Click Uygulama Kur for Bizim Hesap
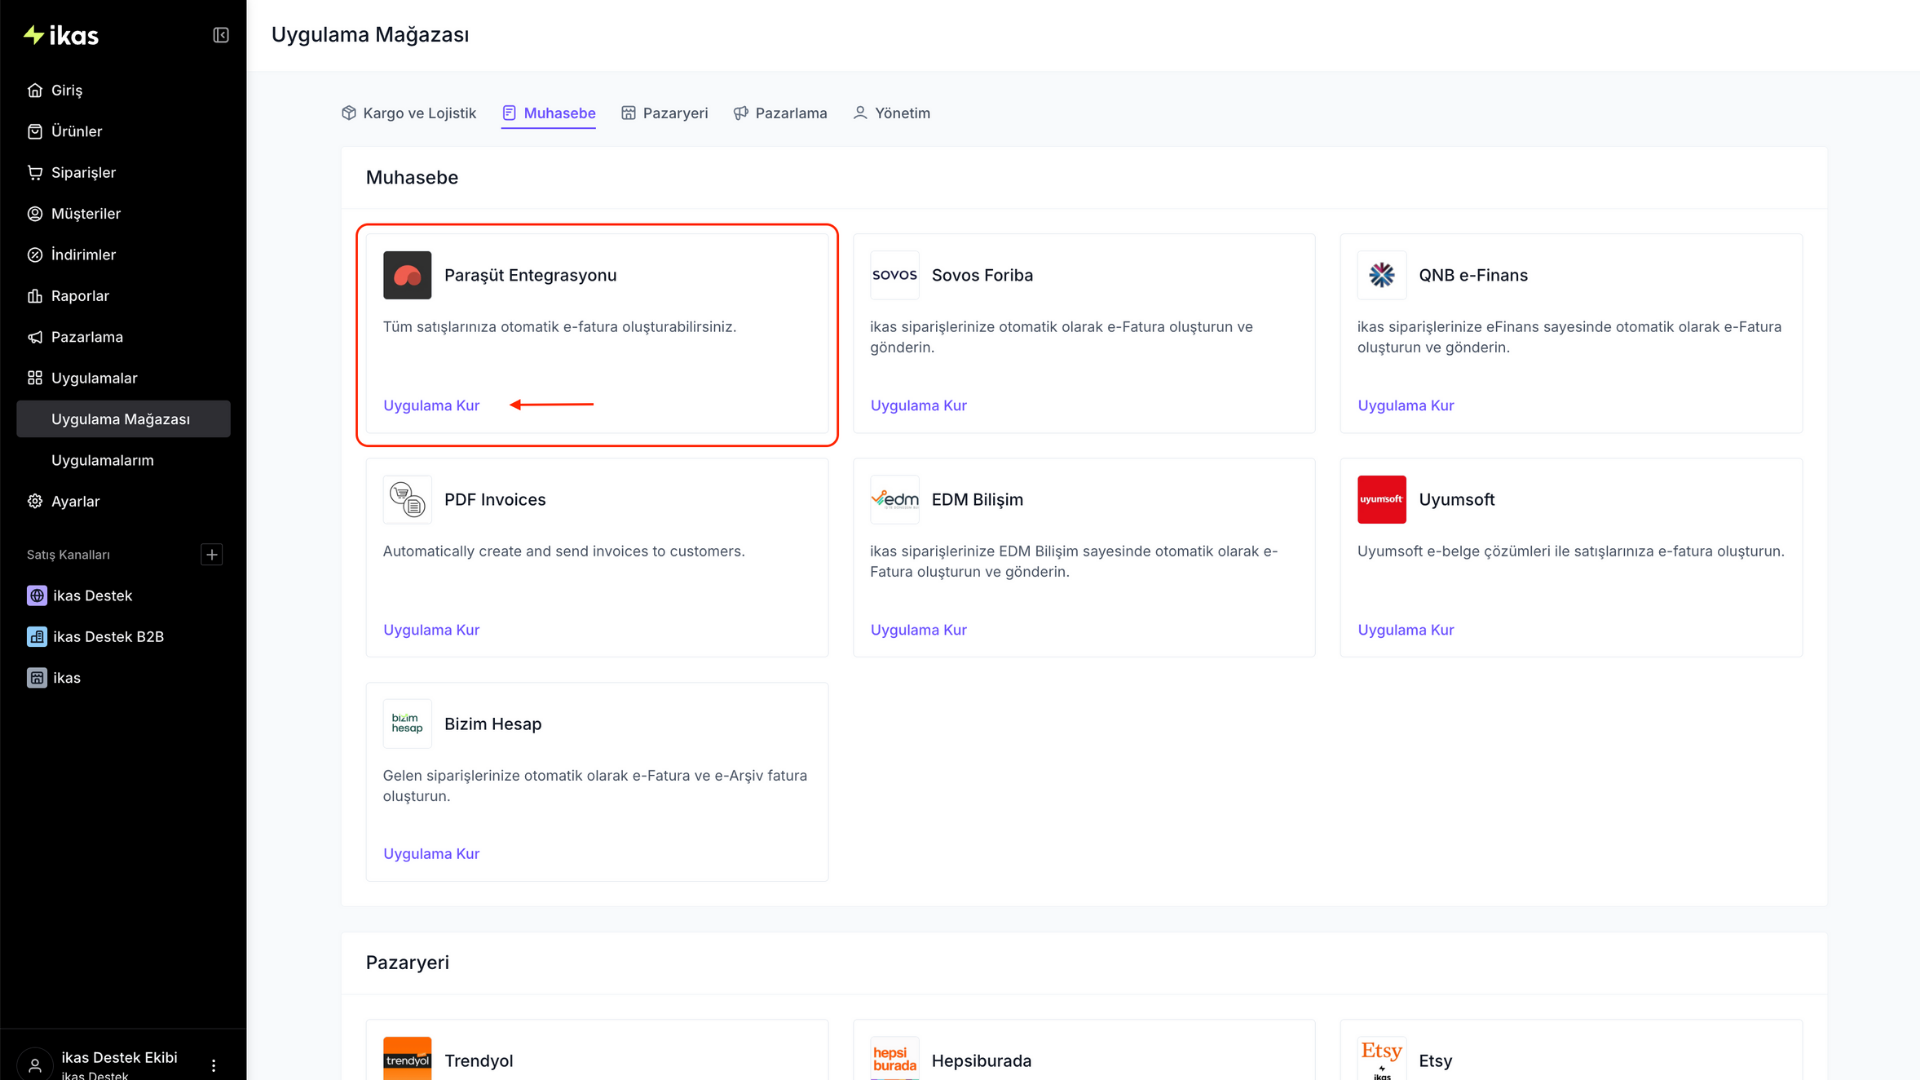 tap(431, 854)
